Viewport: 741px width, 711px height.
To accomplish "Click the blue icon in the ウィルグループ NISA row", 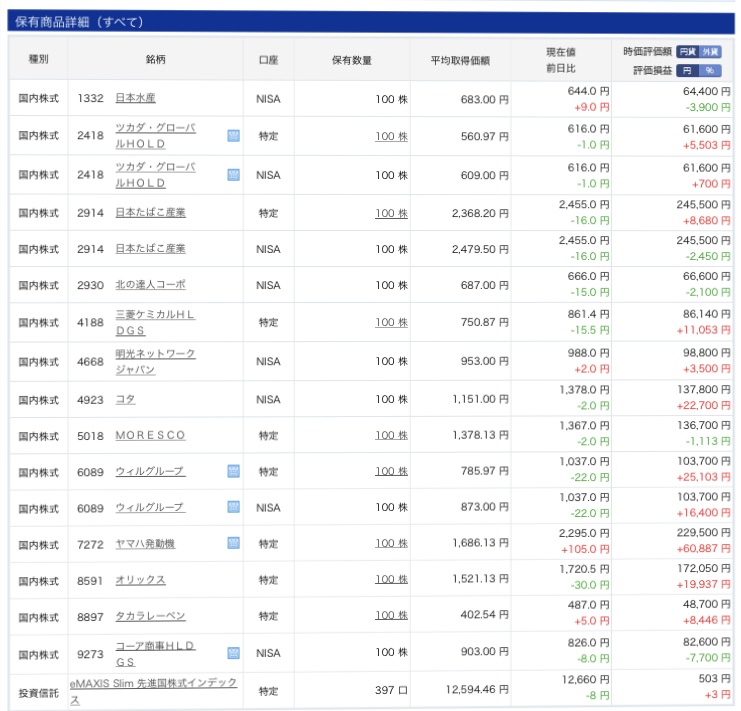I will click(x=233, y=507).
